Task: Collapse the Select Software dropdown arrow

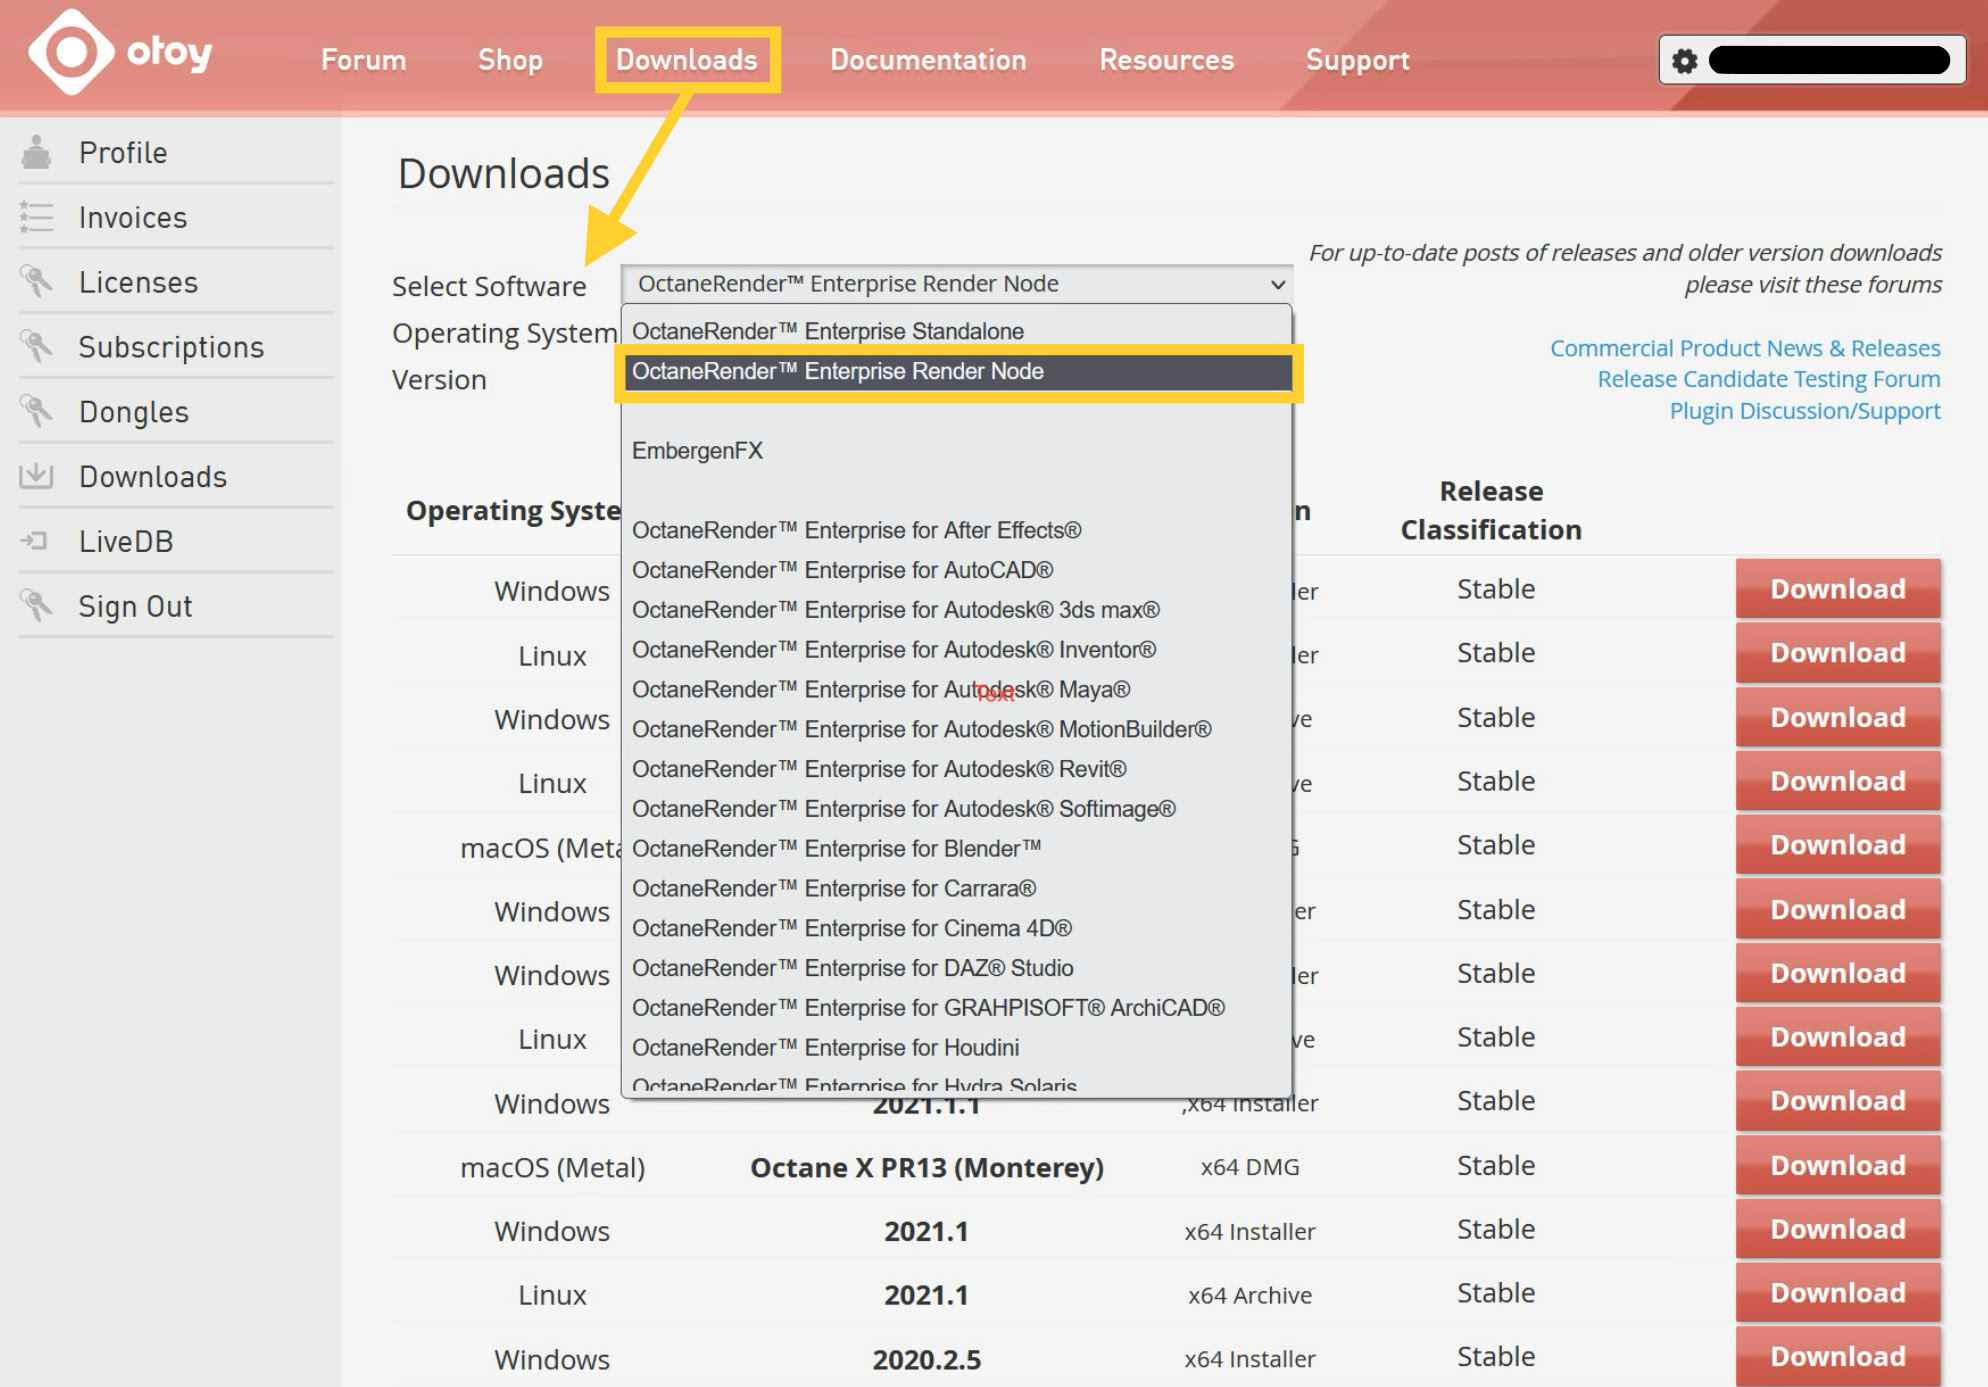Action: tap(1277, 285)
